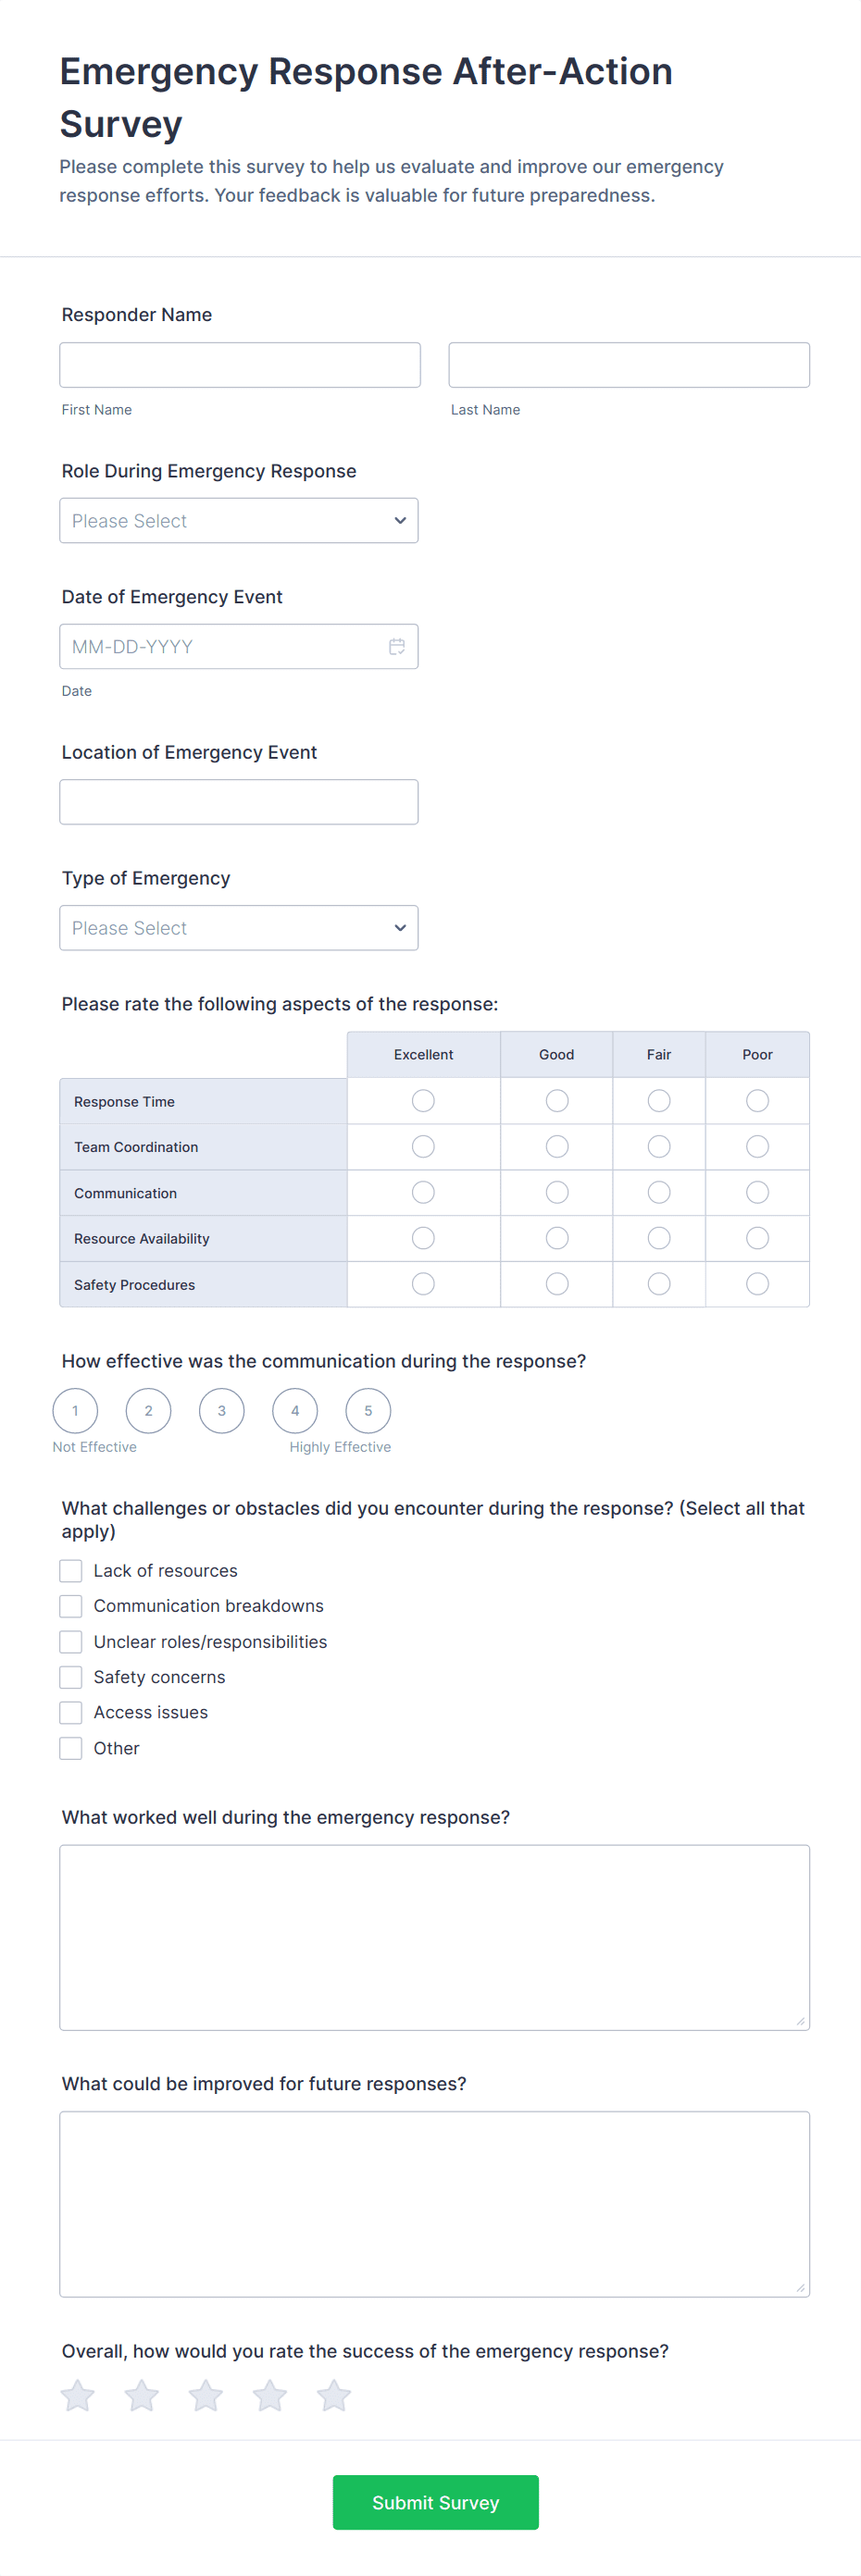Click the what worked well textarea
Viewport: 861px width, 2576px height.
[434, 1937]
